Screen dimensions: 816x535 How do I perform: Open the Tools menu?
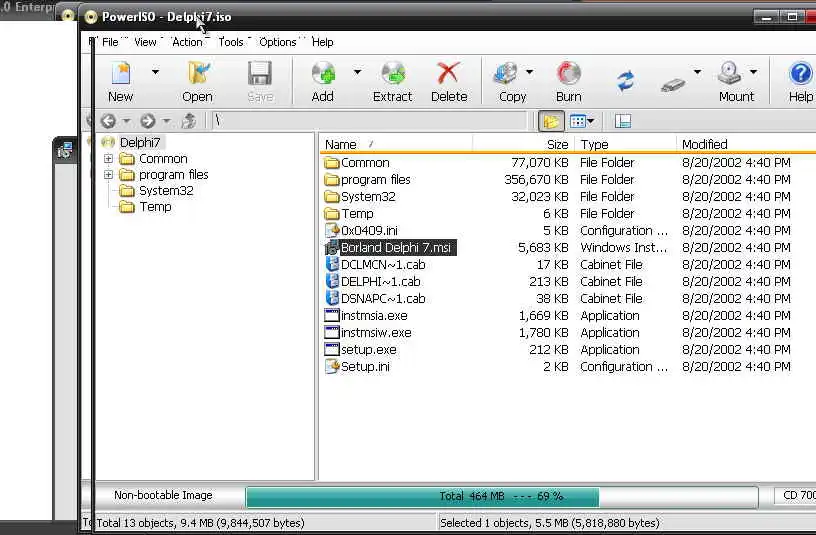231,42
